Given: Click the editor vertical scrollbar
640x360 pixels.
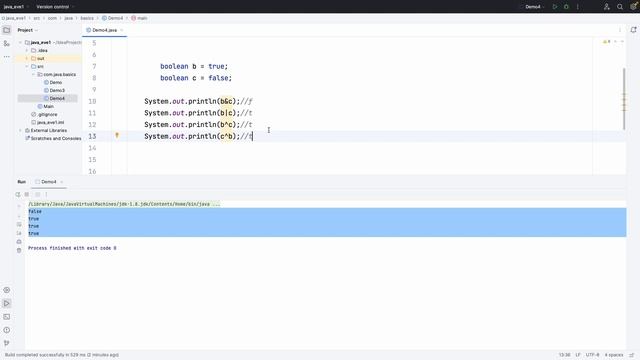Looking at the screenshot, I should pyautogui.click(x=624, y=99).
